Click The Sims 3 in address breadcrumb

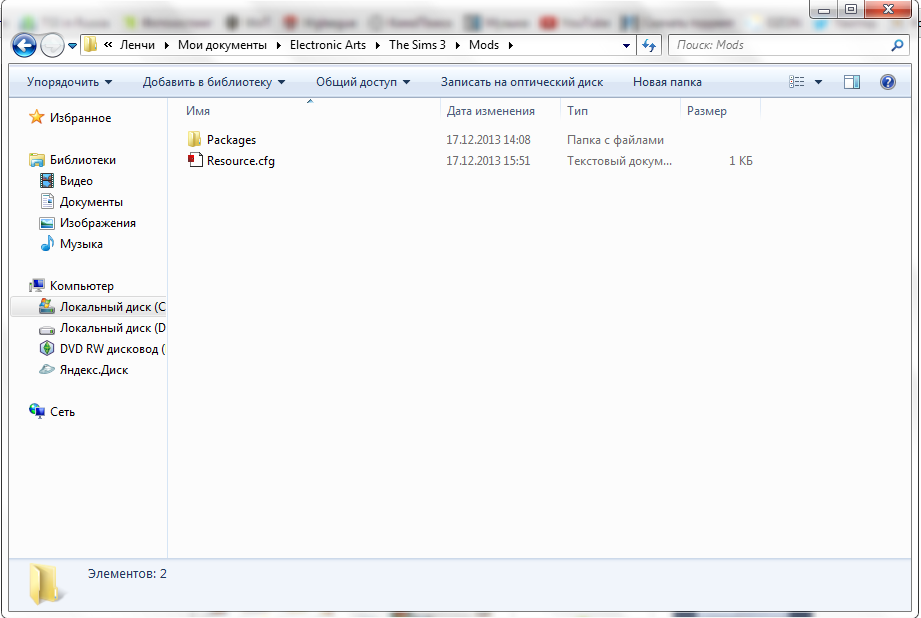coord(417,45)
